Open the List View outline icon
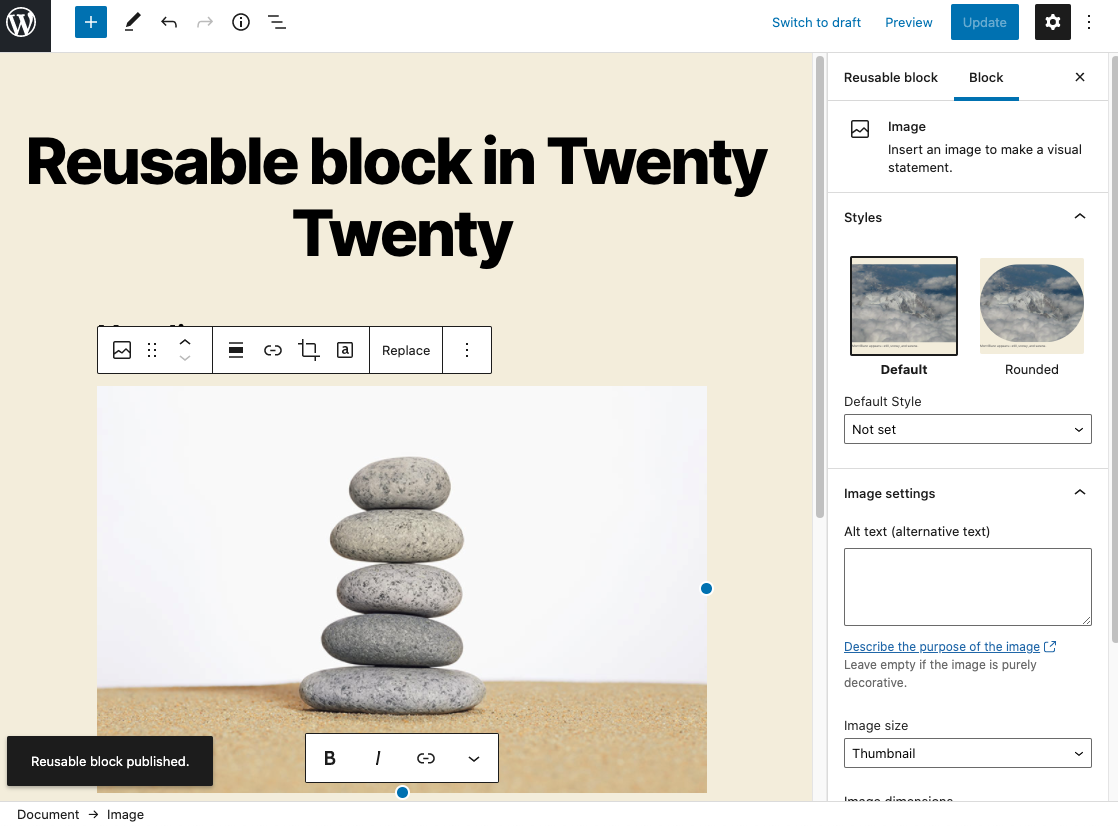Image resolution: width=1118 pixels, height=826 pixels. 277,21
